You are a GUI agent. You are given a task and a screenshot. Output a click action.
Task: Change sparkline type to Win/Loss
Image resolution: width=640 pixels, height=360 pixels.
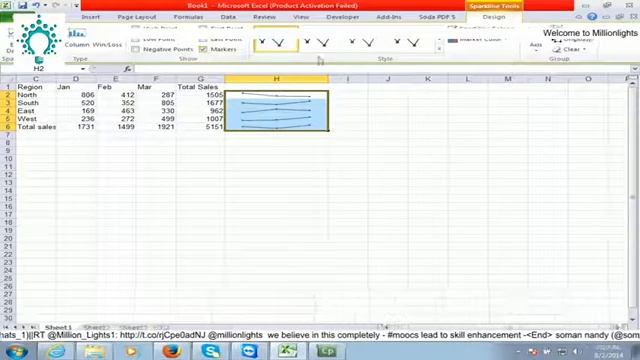(x=107, y=44)
